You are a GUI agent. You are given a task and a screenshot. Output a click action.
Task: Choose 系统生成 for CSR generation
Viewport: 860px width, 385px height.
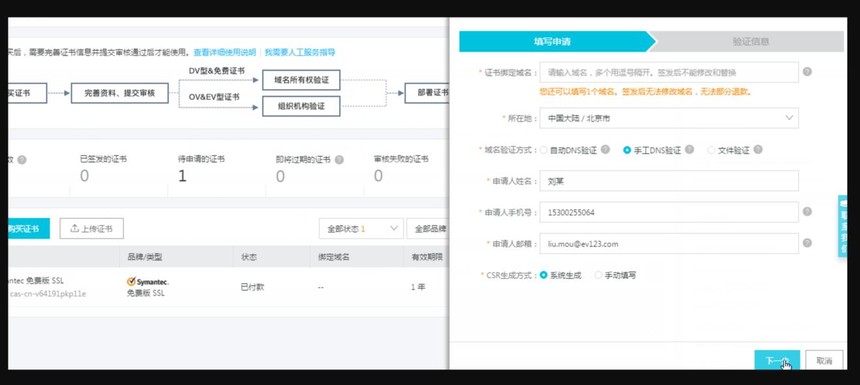544,275
